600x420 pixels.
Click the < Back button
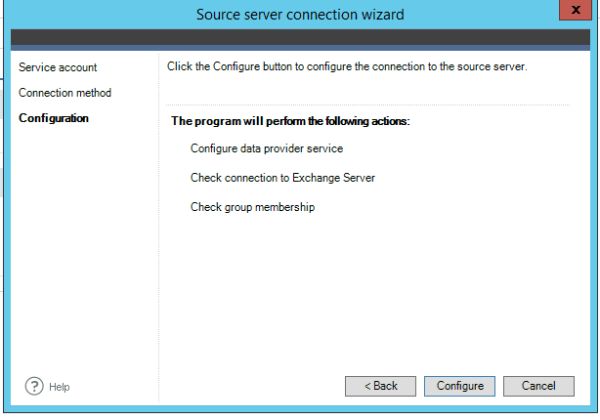(x=380, y=386)
